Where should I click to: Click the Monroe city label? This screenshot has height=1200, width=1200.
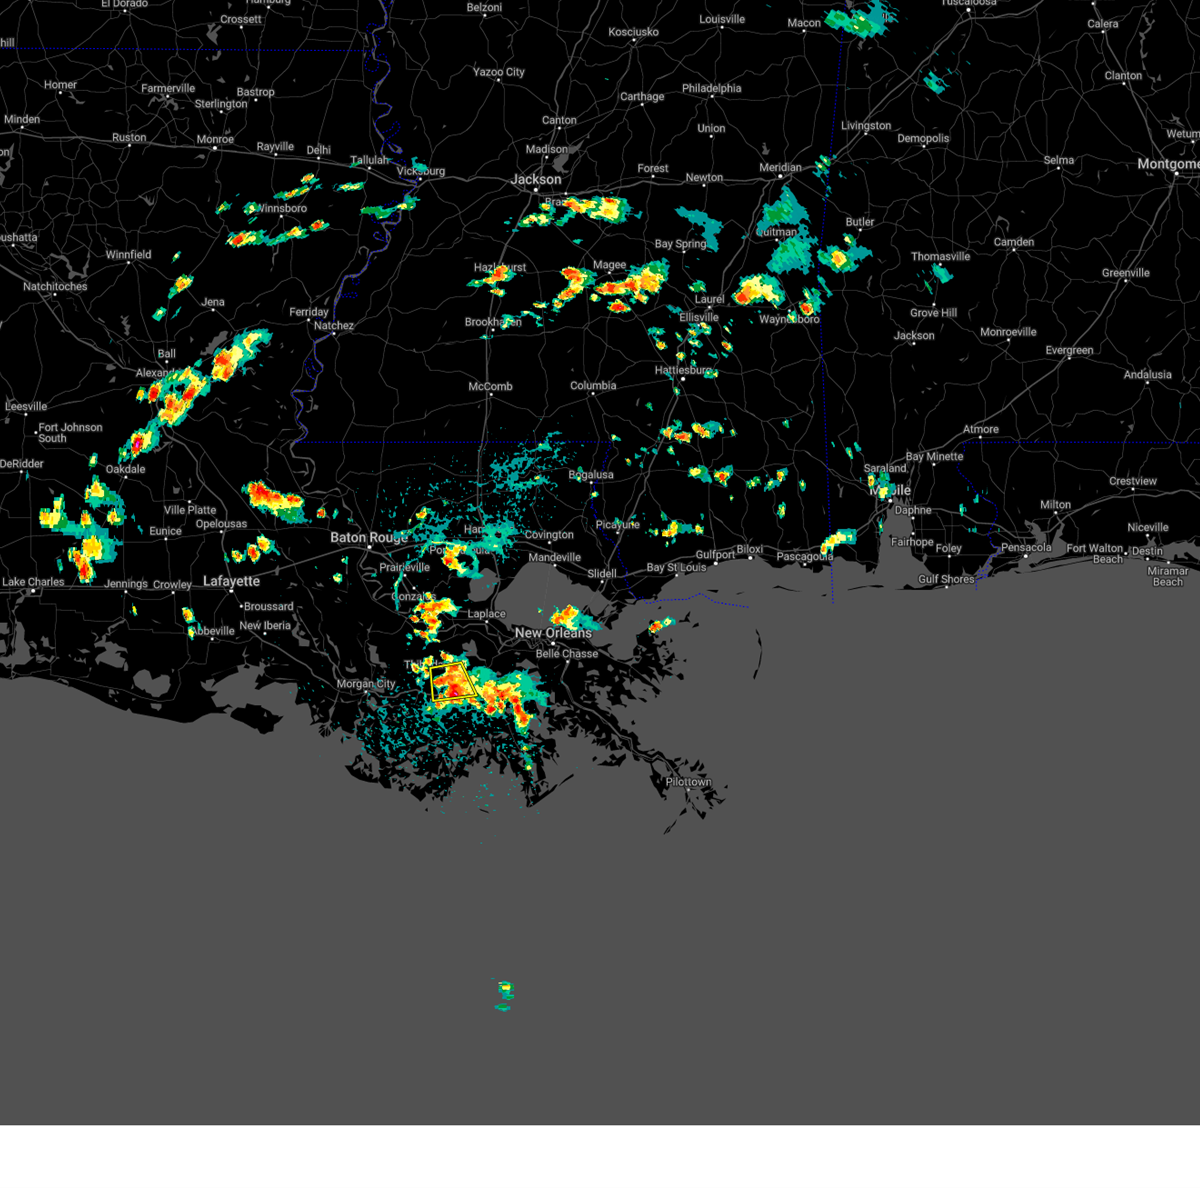pyautogui.click(x=215, y=140)
